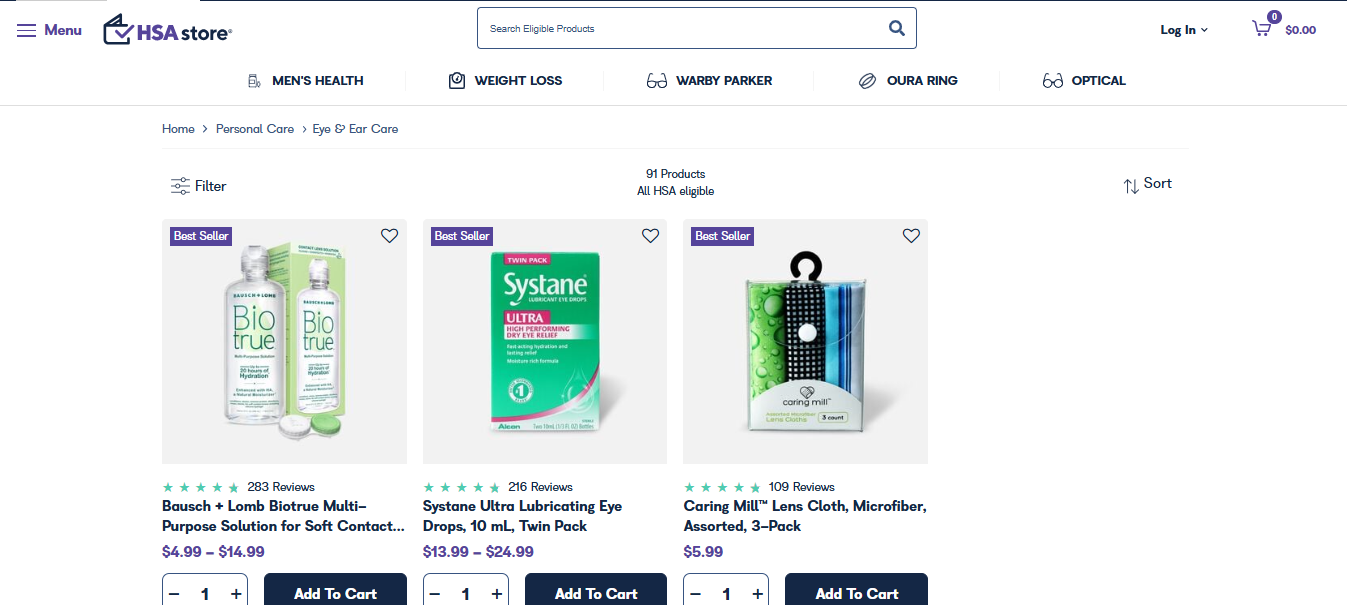1347x605 pixels.
Task: Click the Search Eligible Products field
Action: tap(680, 28)
